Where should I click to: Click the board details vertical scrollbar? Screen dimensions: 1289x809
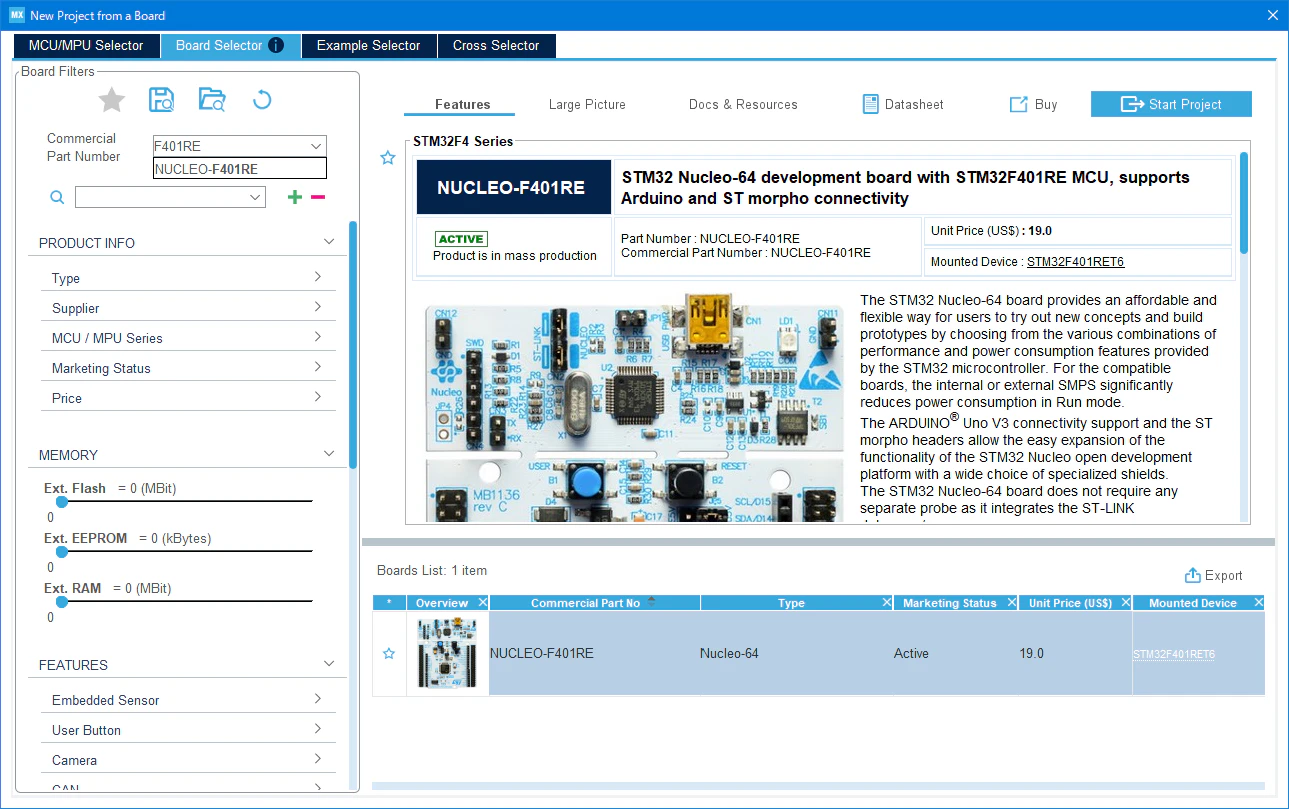point(1244,202)
